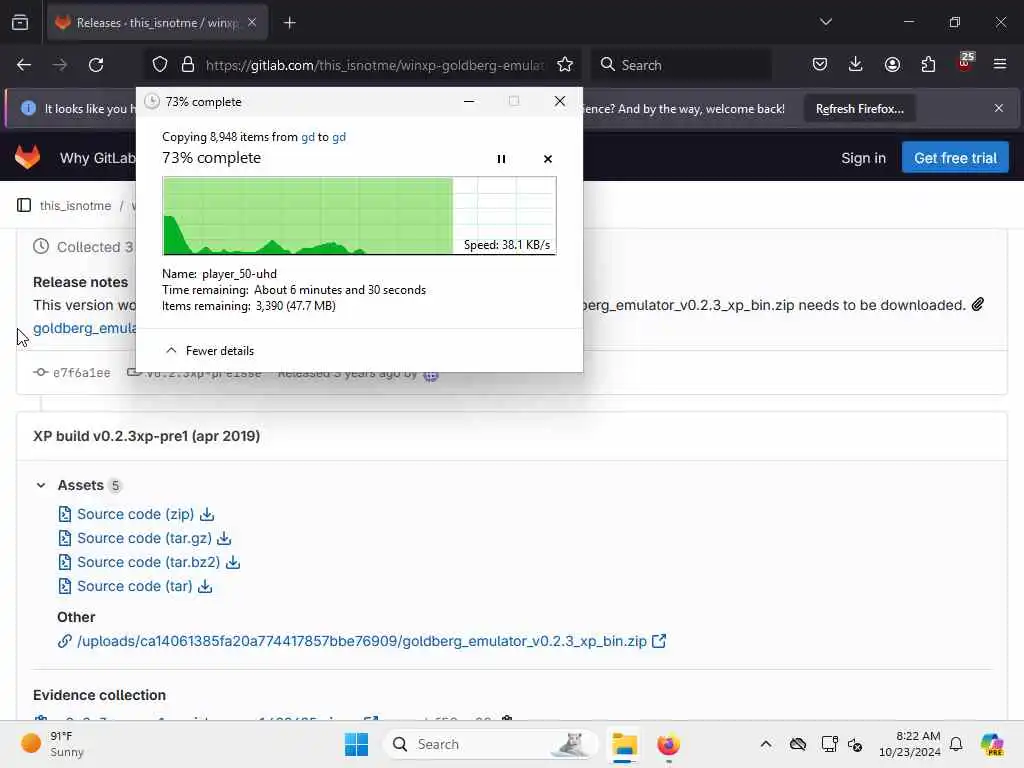Open the Firefox downloads panel

pos(856,65)
